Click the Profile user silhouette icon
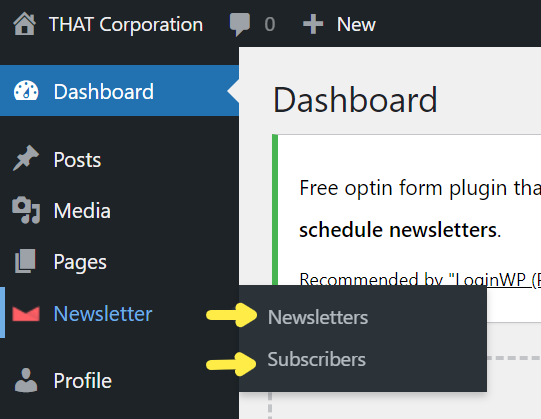The height and width of the screenshot is (419, 541). (26, 380)
